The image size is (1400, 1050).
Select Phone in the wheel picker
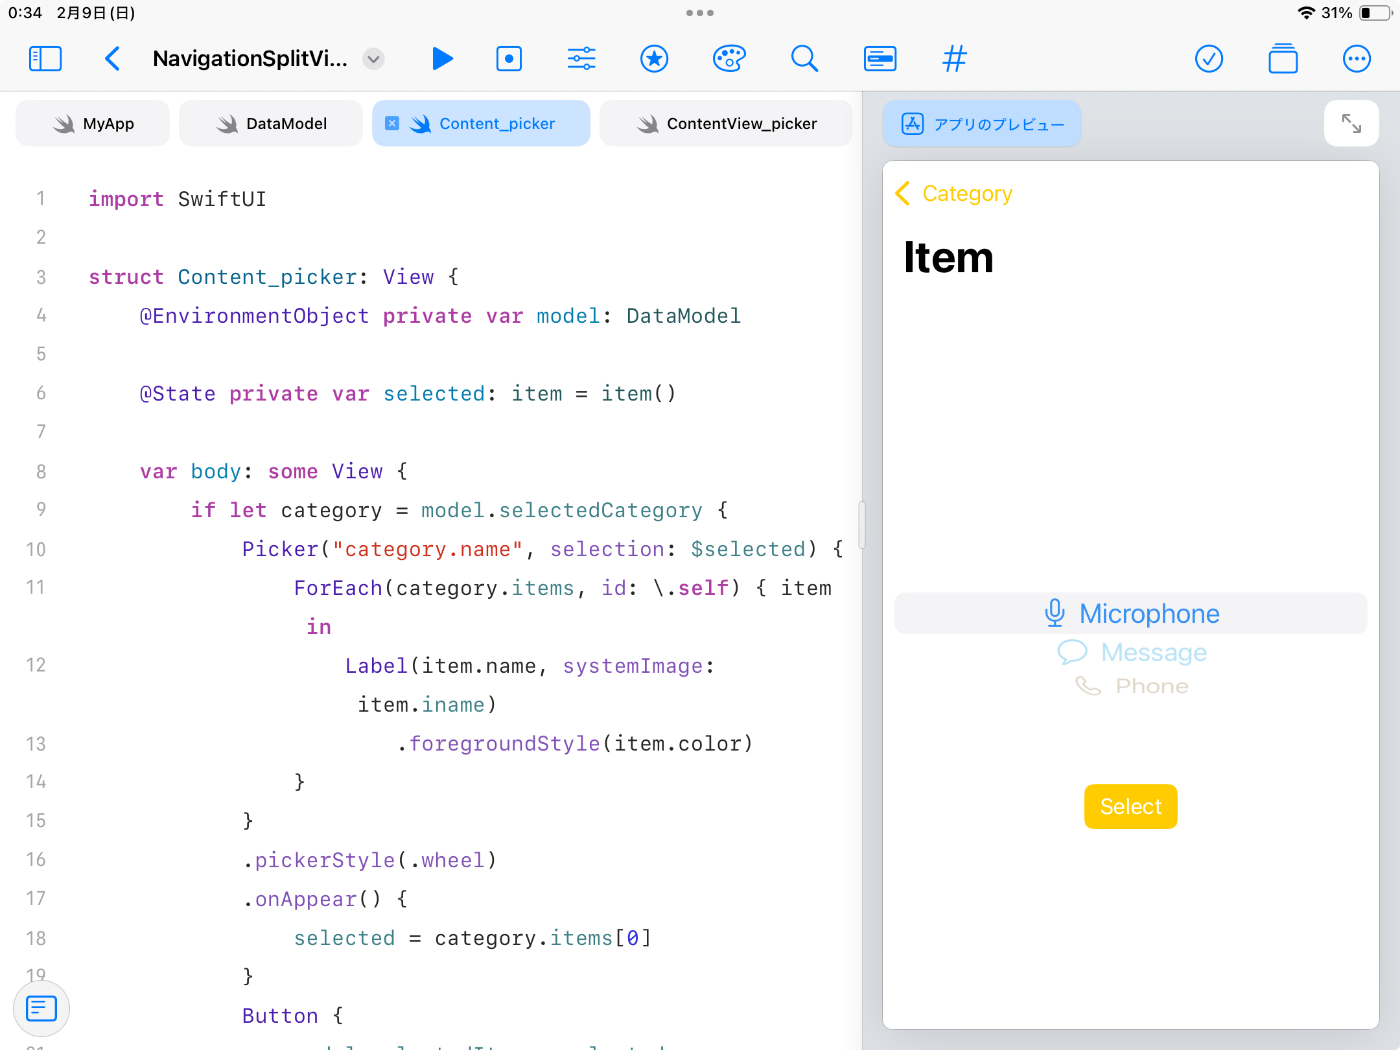pos(1132,686)
